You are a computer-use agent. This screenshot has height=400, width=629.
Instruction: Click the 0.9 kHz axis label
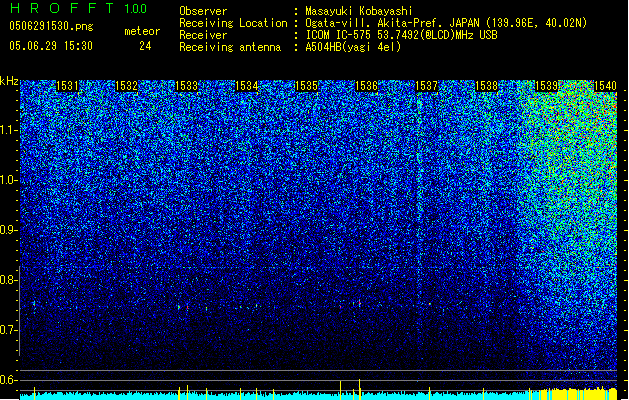pos(9,230)
